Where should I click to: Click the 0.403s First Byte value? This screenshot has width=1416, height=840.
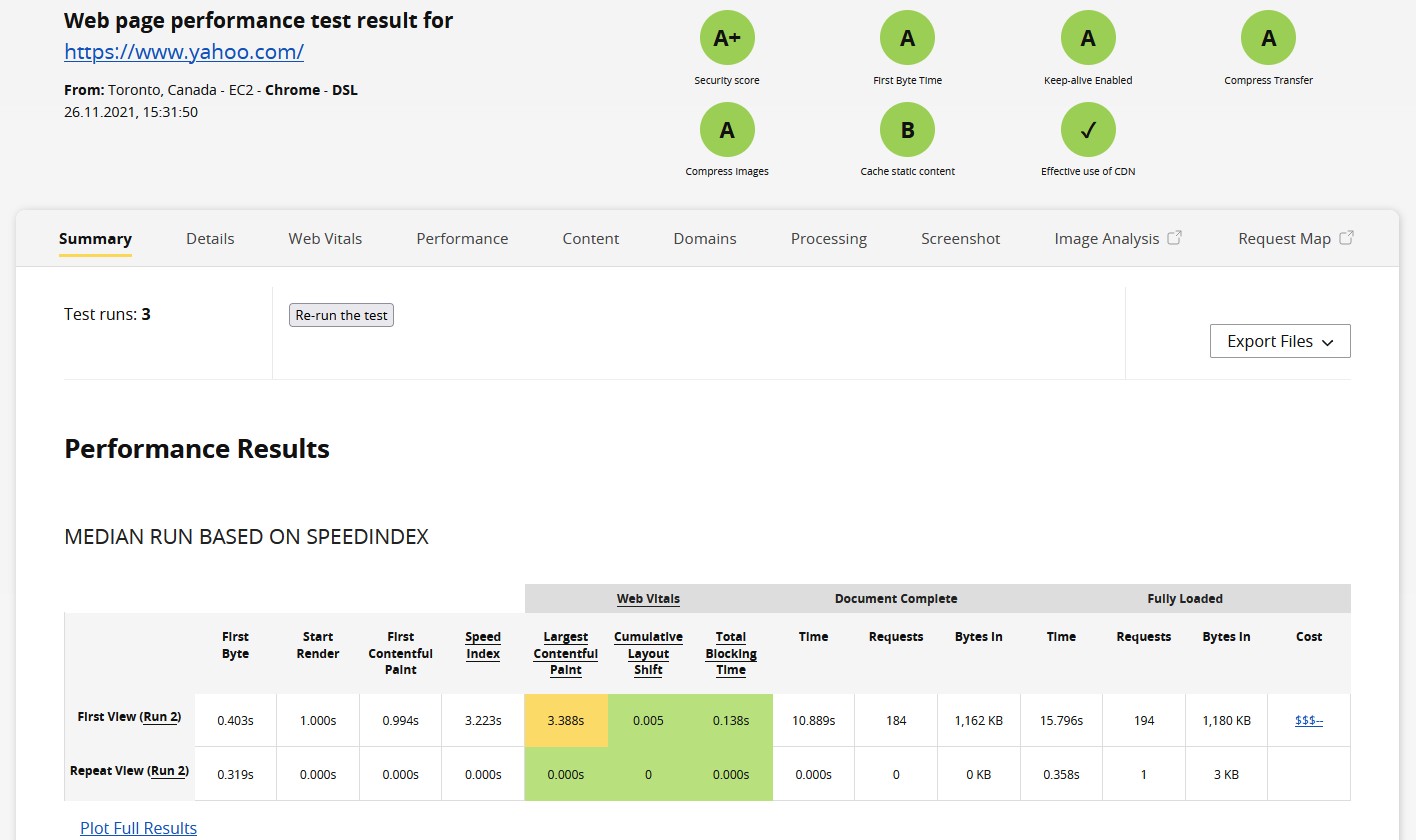click(235, 720)
